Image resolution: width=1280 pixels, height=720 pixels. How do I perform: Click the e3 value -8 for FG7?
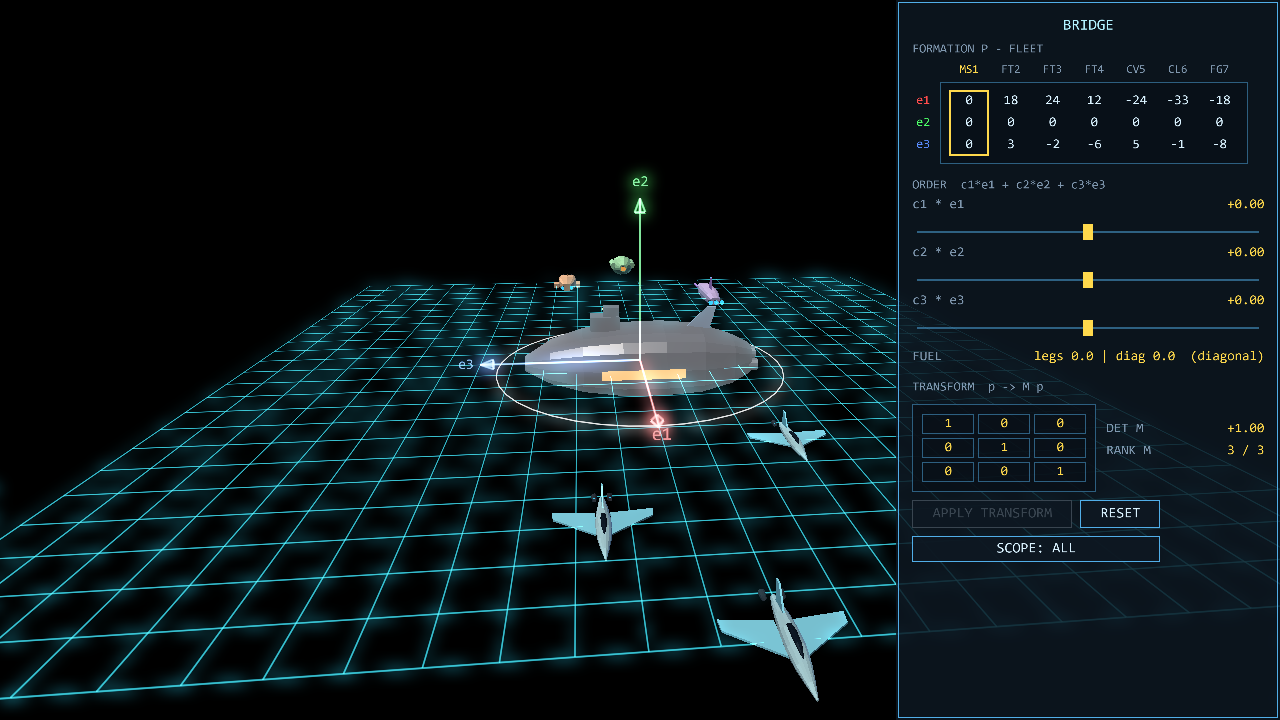[x=1219, y=144]
